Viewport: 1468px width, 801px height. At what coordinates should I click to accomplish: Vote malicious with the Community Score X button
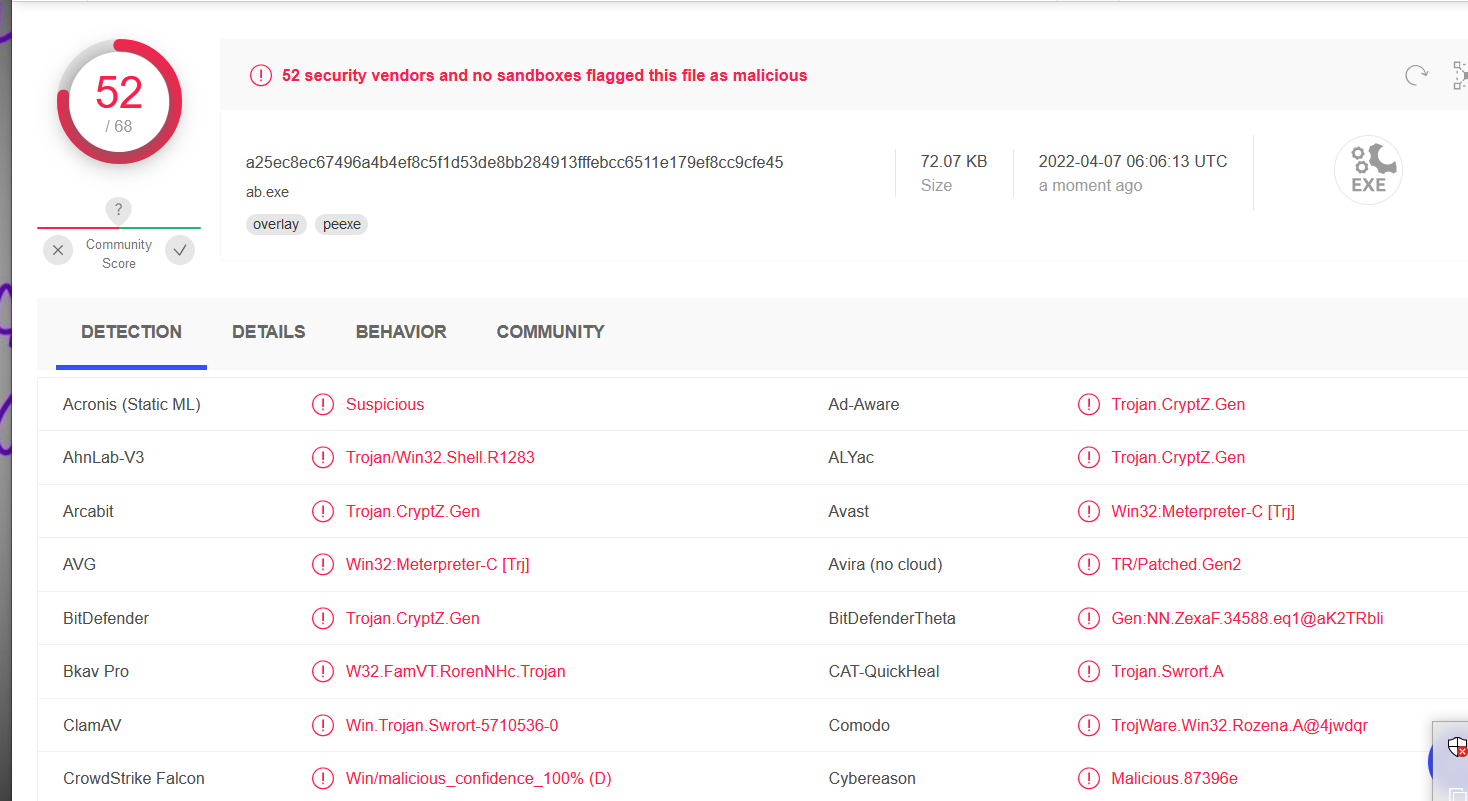click(58, 250)
